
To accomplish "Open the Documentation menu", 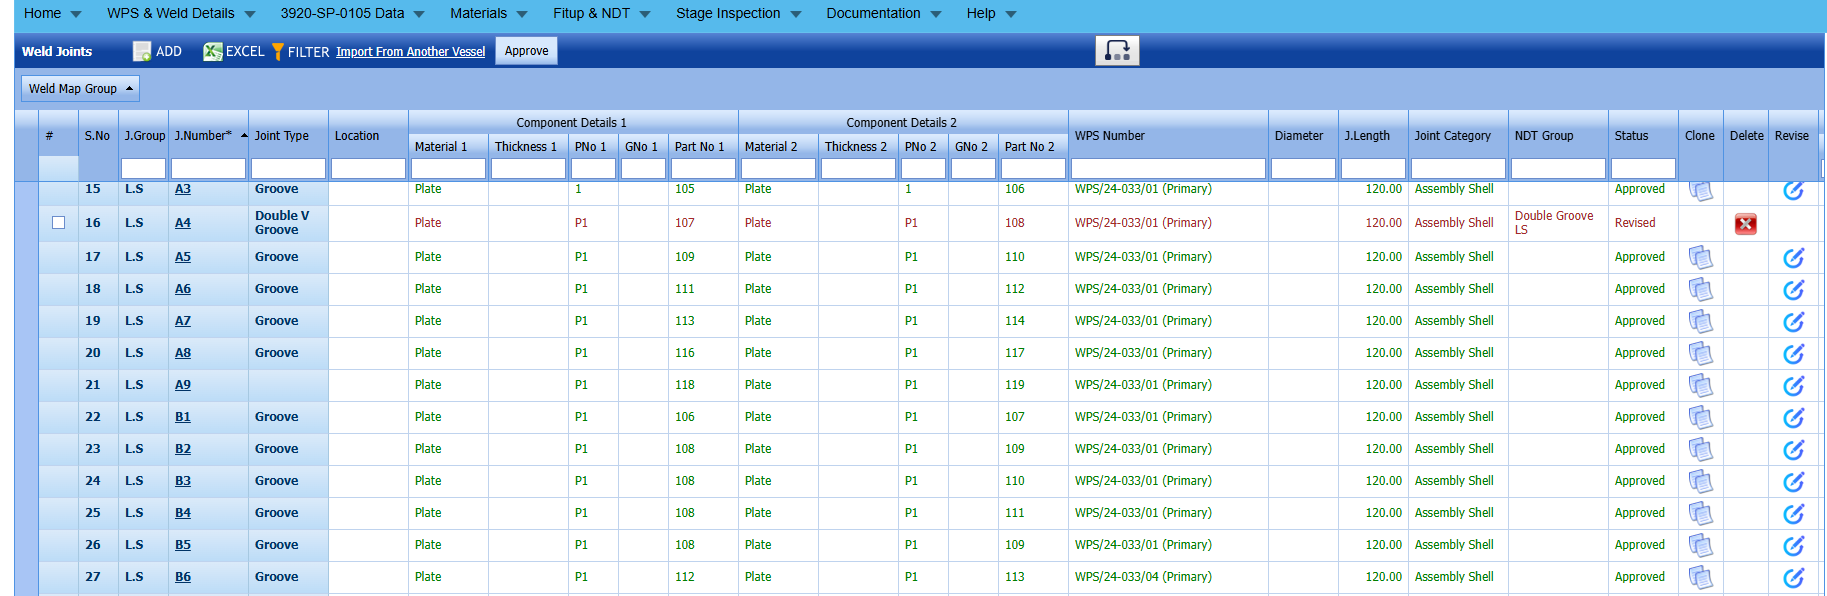I will click(x=883, y=14).
